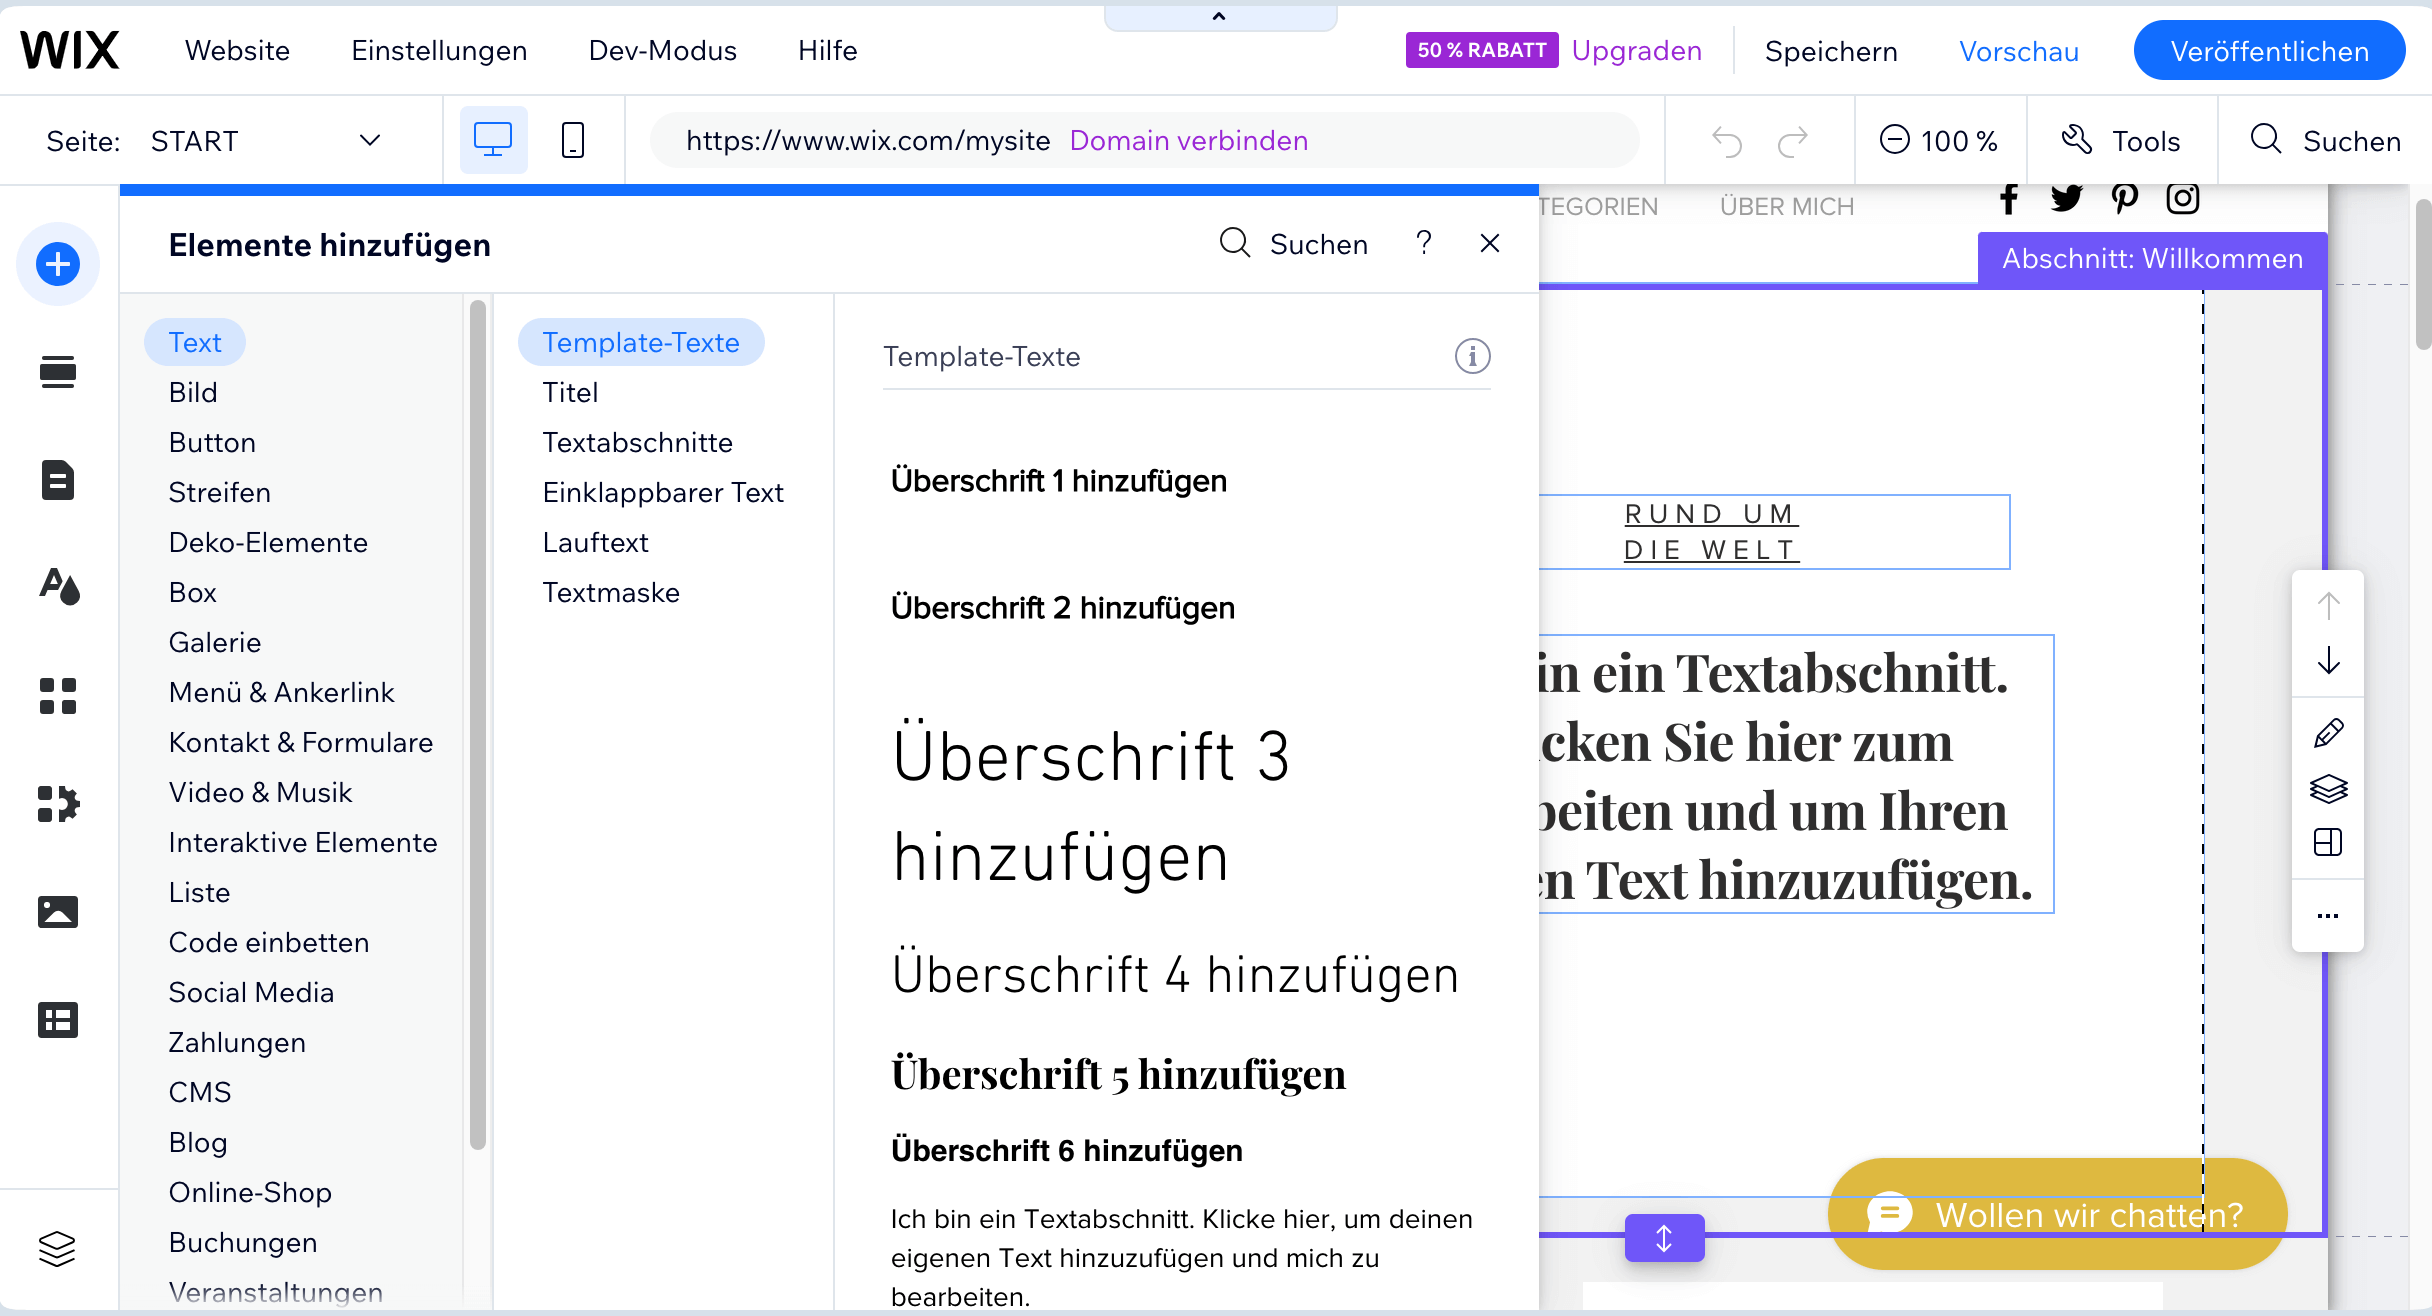This screenshot has height=1316, width=2432.
Task: Open the Pages & Menu sidebar icon
Action: click(x=58, y=480)
